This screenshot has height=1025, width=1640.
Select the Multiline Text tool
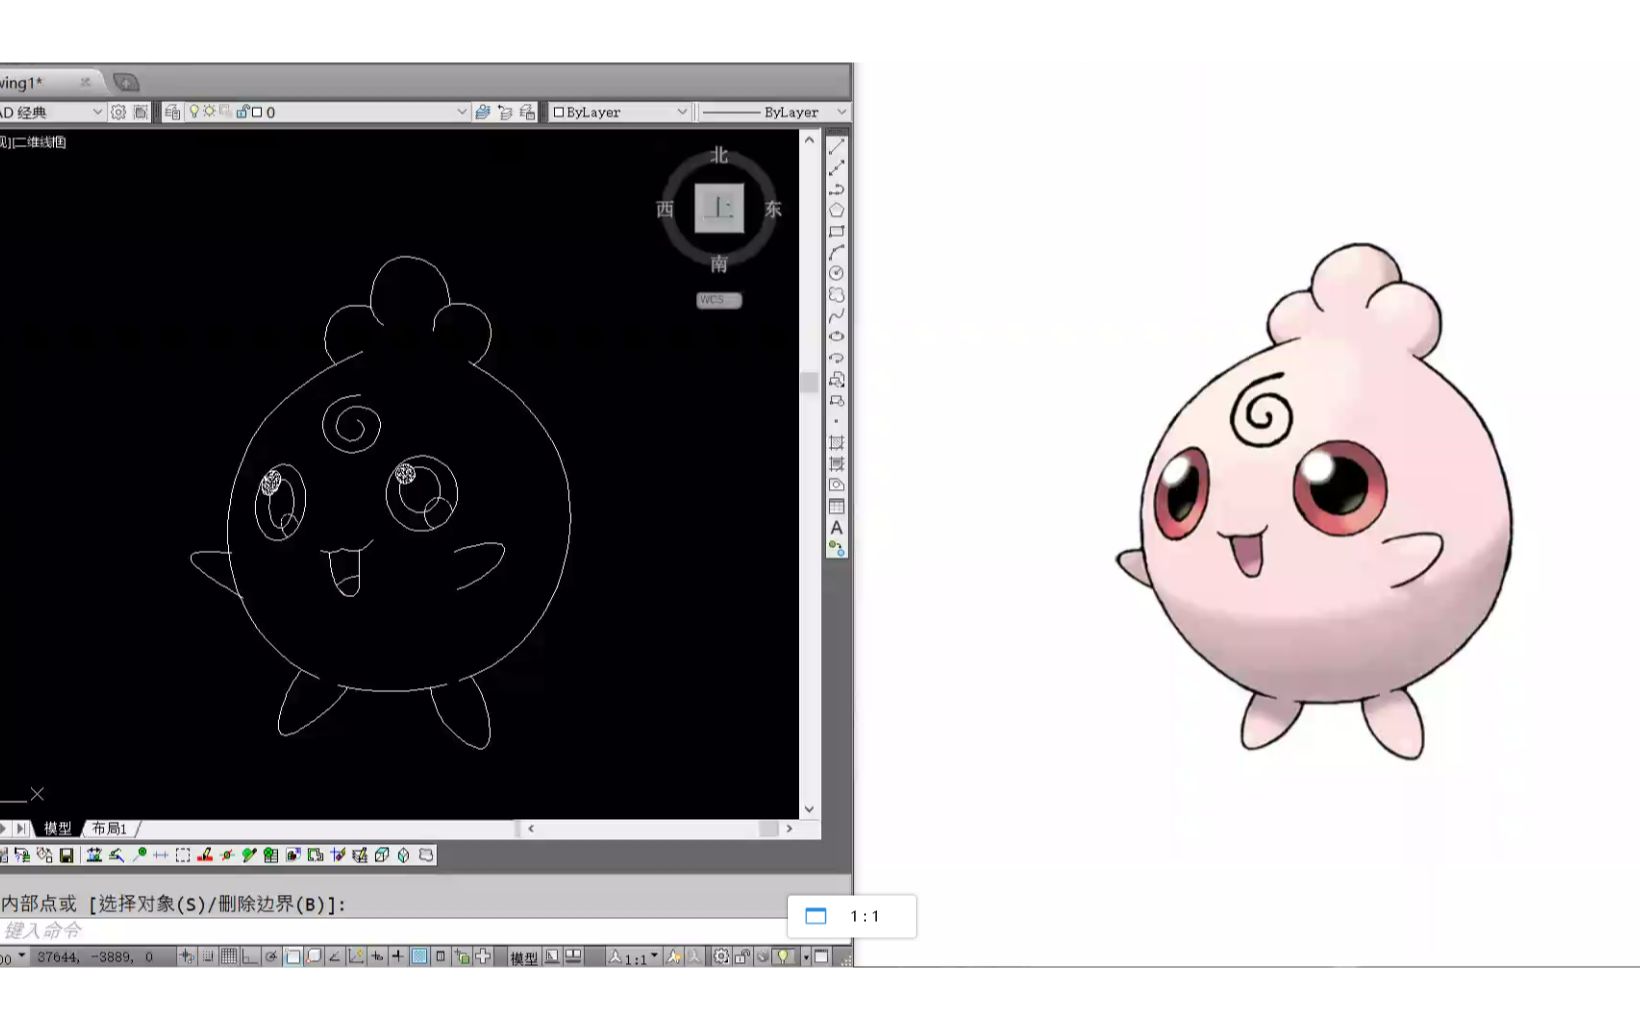837,527
